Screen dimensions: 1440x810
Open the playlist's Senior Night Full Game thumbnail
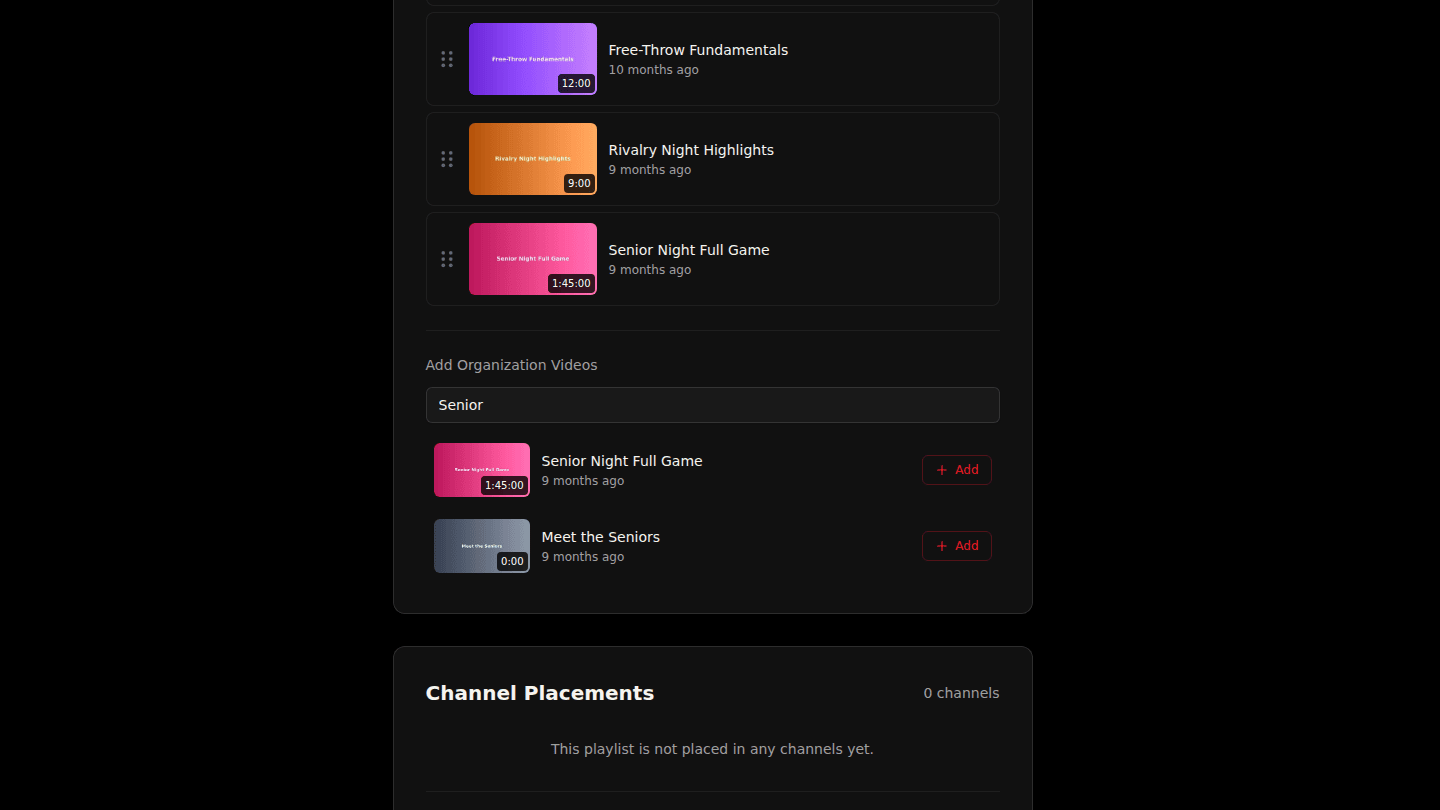point(533,259)
